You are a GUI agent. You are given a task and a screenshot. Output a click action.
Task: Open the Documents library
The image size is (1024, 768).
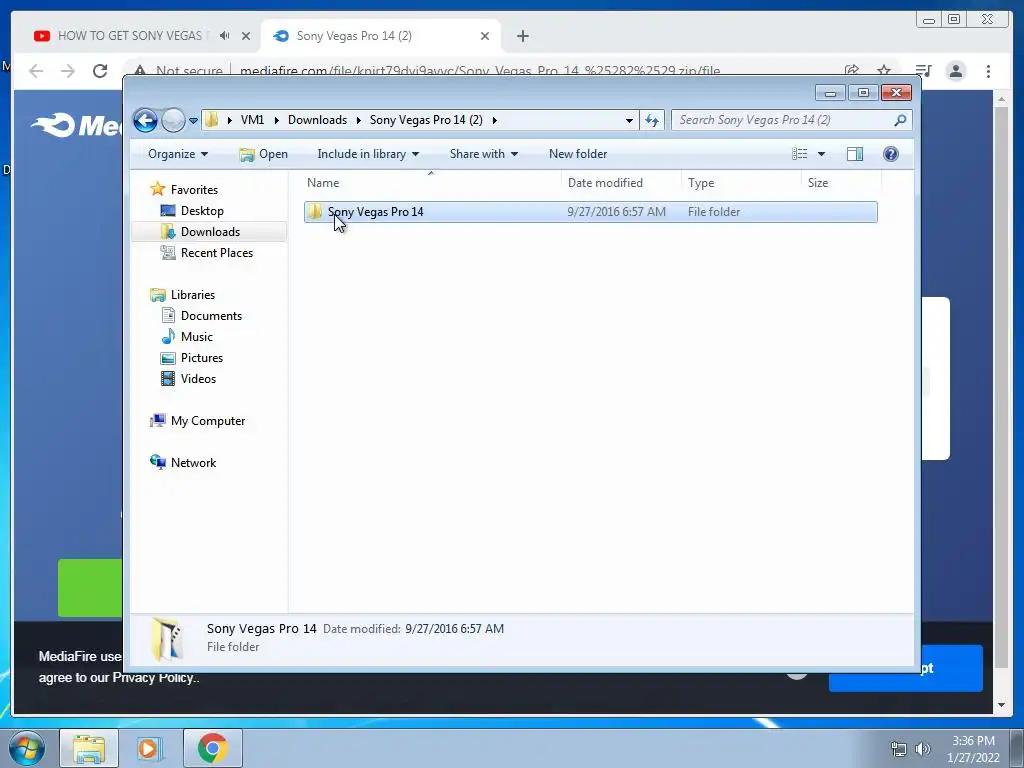pyautogui.click(x=211, y=315)
